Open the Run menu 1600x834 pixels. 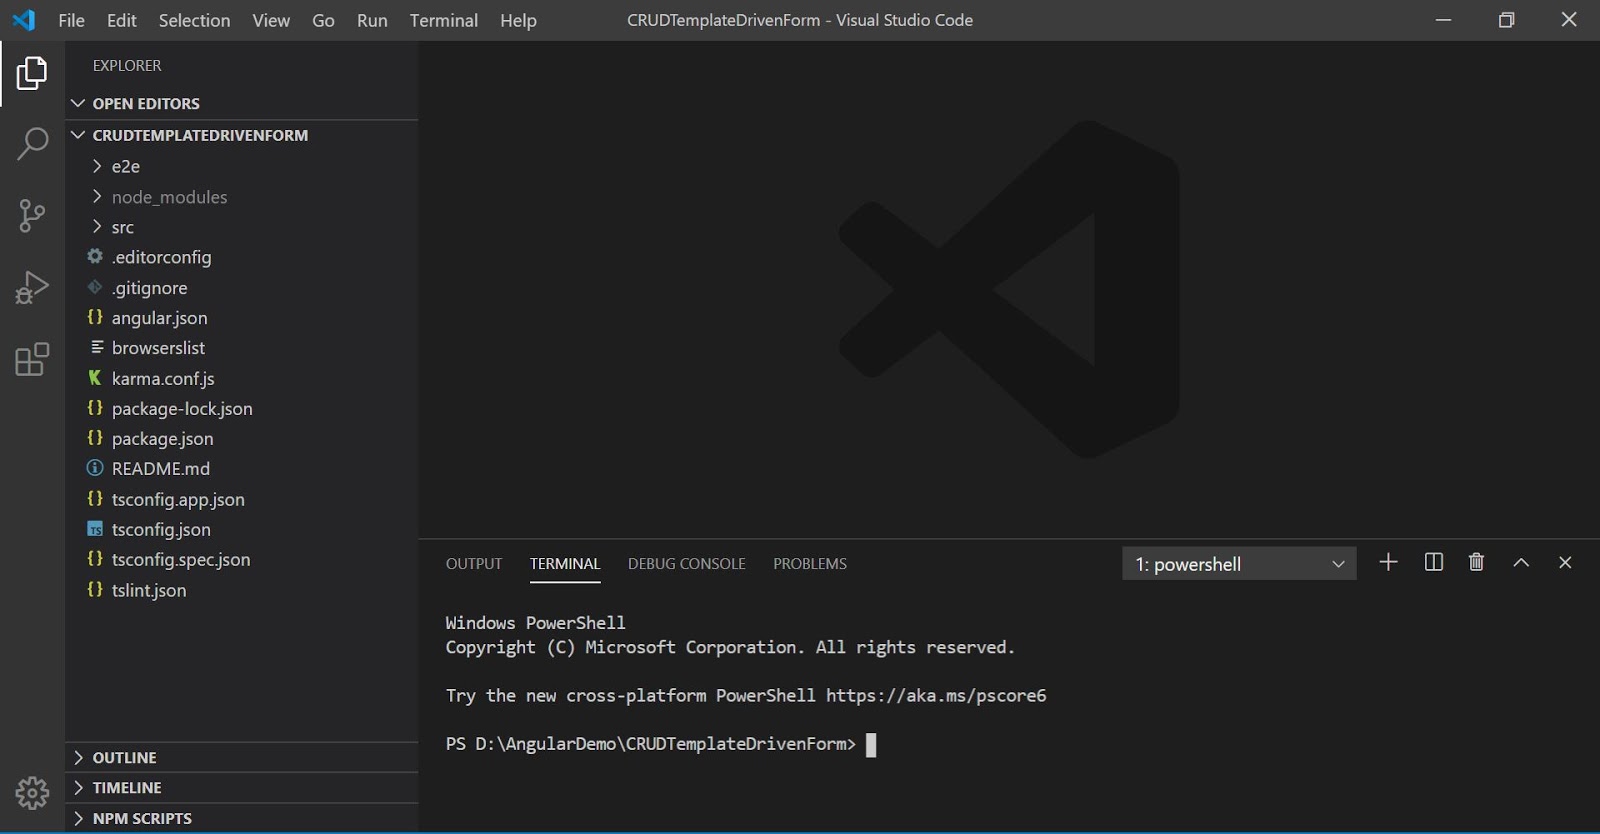point(372,20)
